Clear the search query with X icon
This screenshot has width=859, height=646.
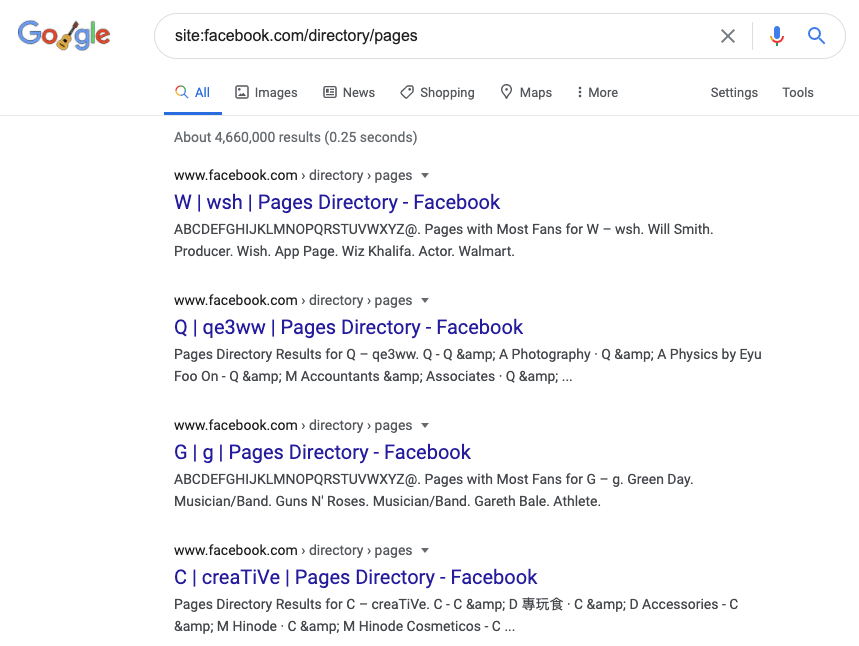(728, 36)
